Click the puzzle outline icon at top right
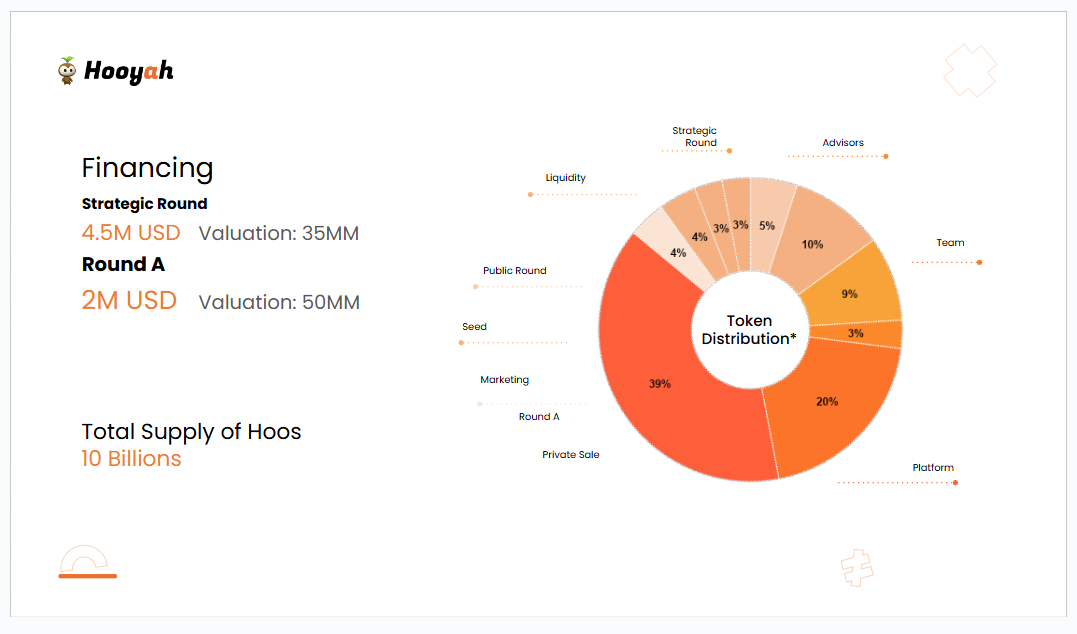The height and width of the screenshot is (634, 1077). (x=970, y=70)
